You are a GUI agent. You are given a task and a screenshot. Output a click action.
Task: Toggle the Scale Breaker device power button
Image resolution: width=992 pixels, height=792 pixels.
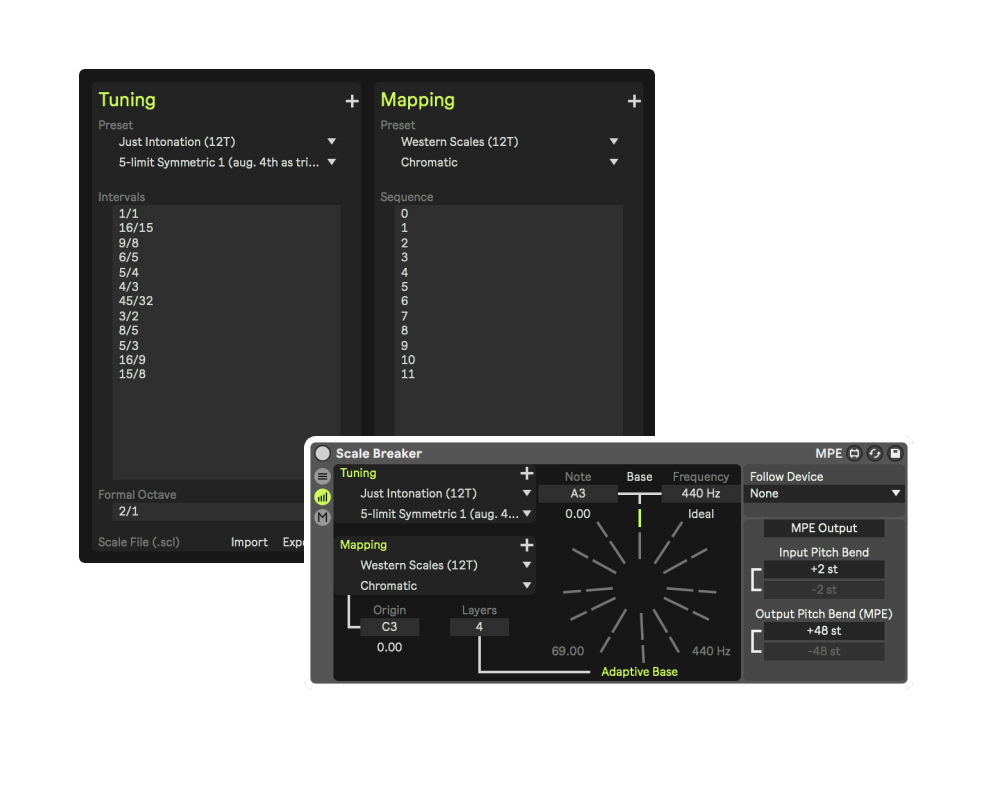click(x=323, y=453)
